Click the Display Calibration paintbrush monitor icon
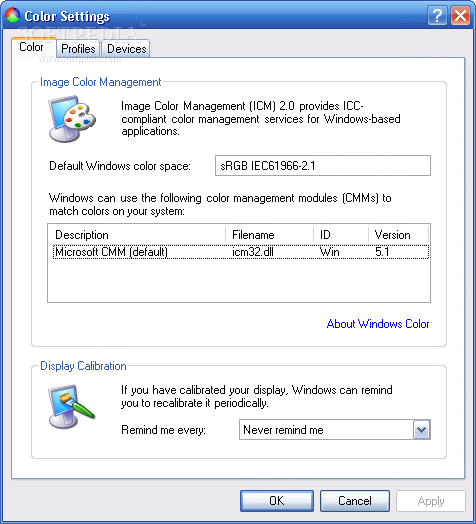This screenshot has height=524, width=476. click(x=72, y=406)
